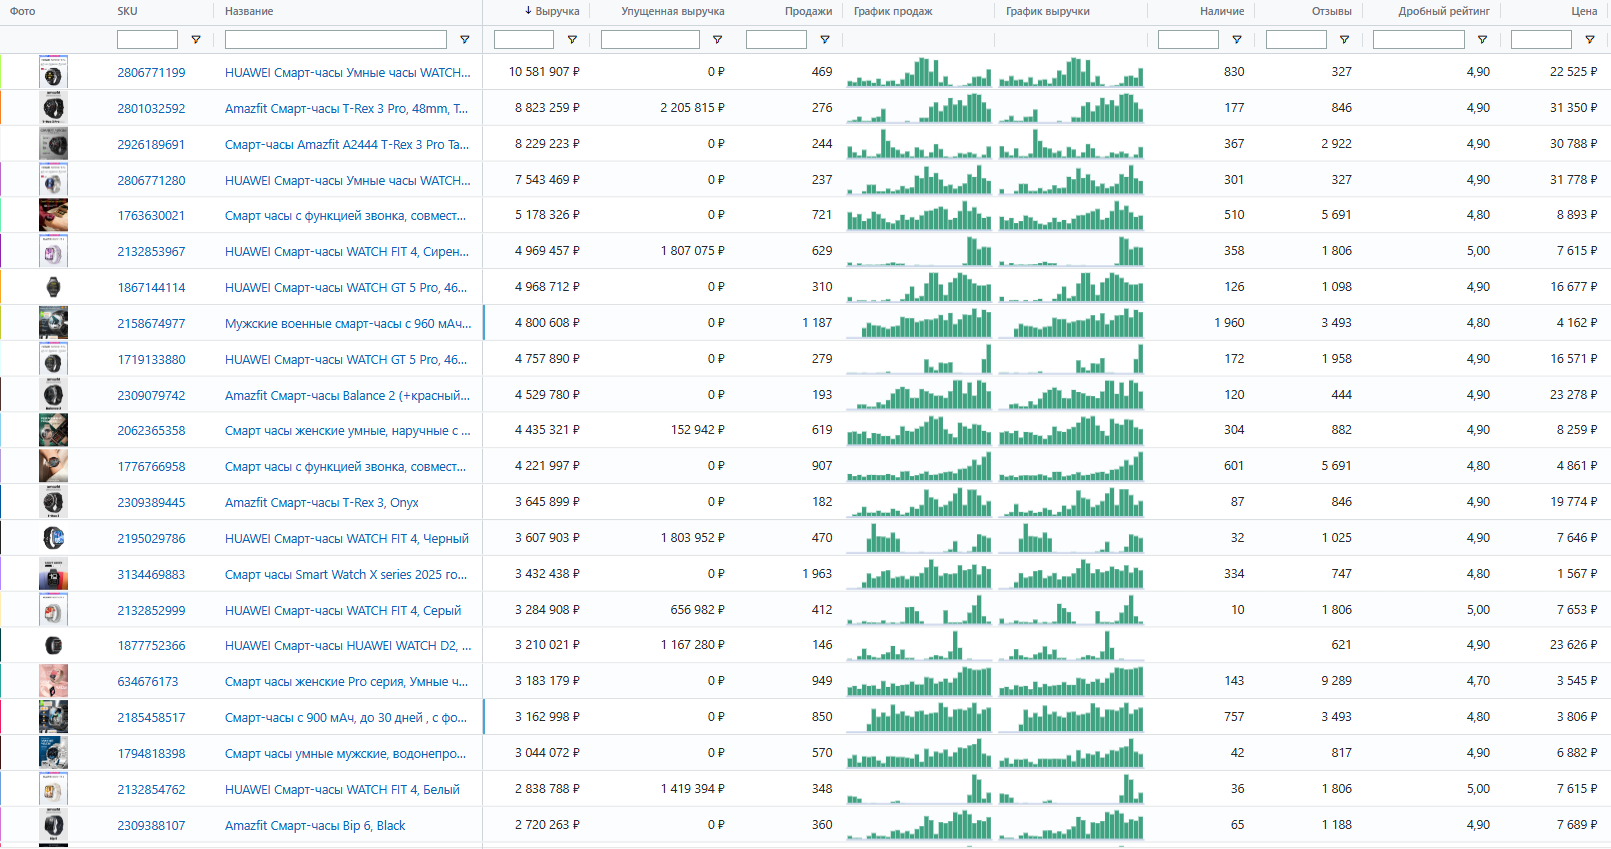
Task: Click the График выручки column header
Action: [x=1048, y=12]
